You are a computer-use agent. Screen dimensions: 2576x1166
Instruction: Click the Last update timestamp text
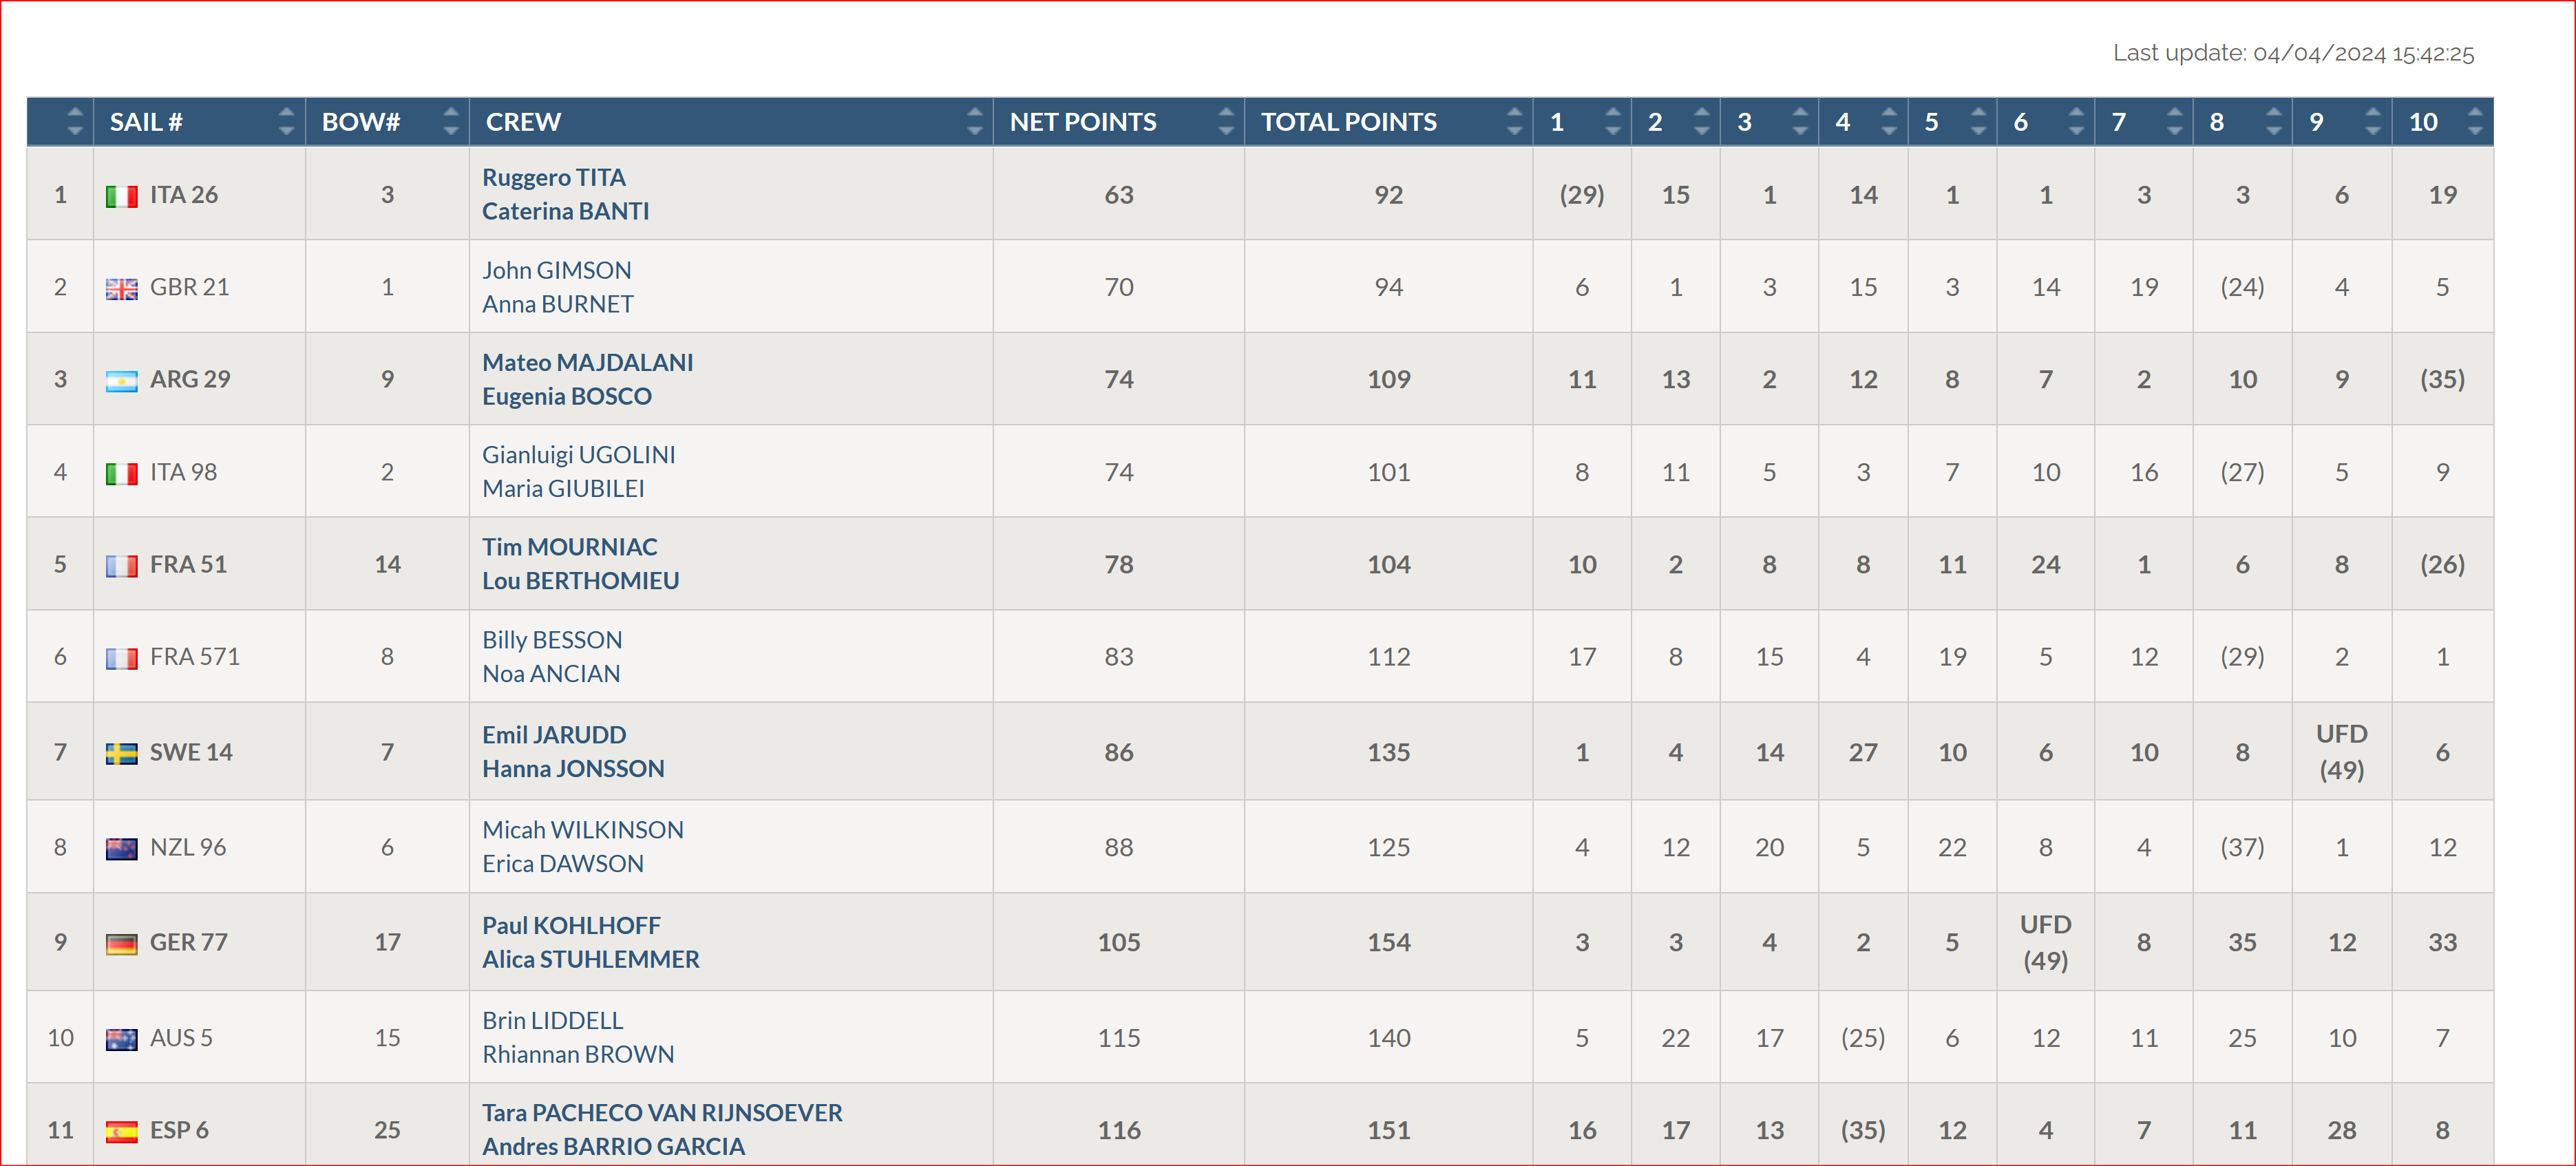[2294, 54]
